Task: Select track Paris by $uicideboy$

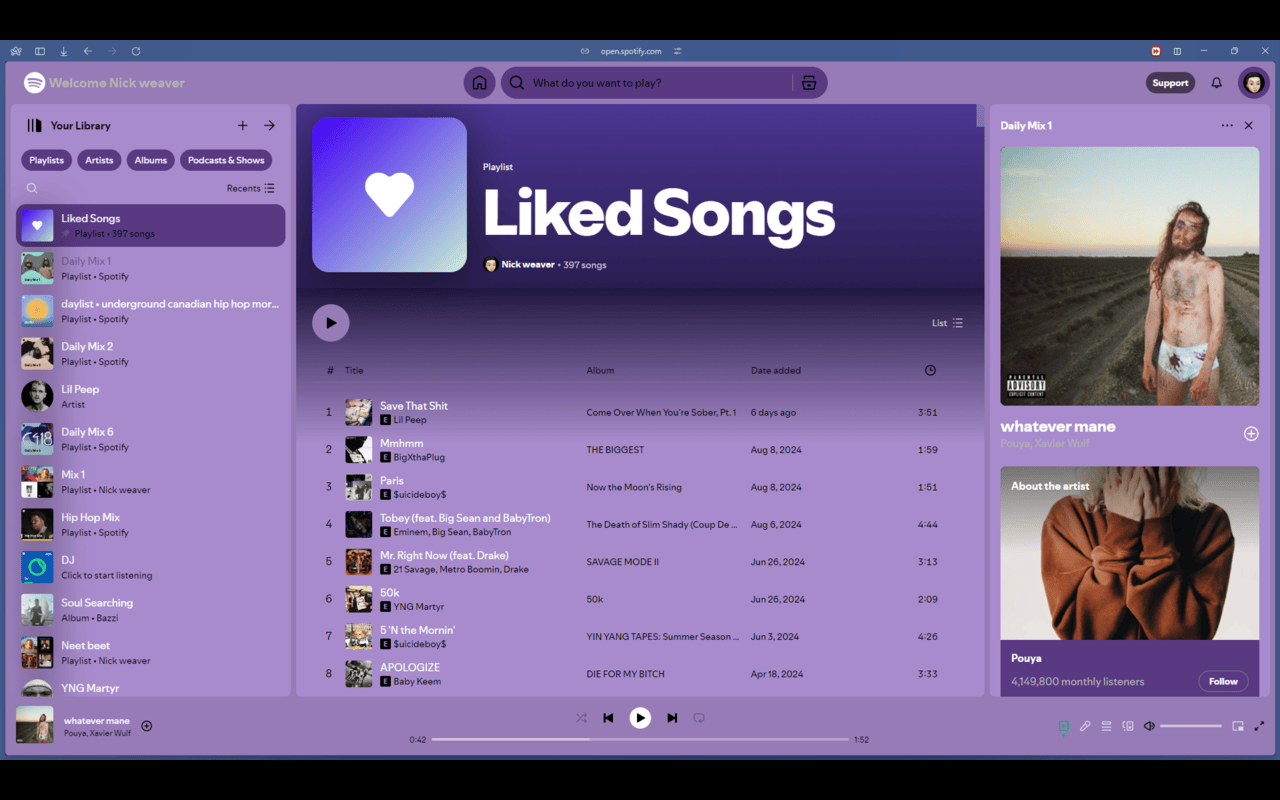Action: coord(640,487)
